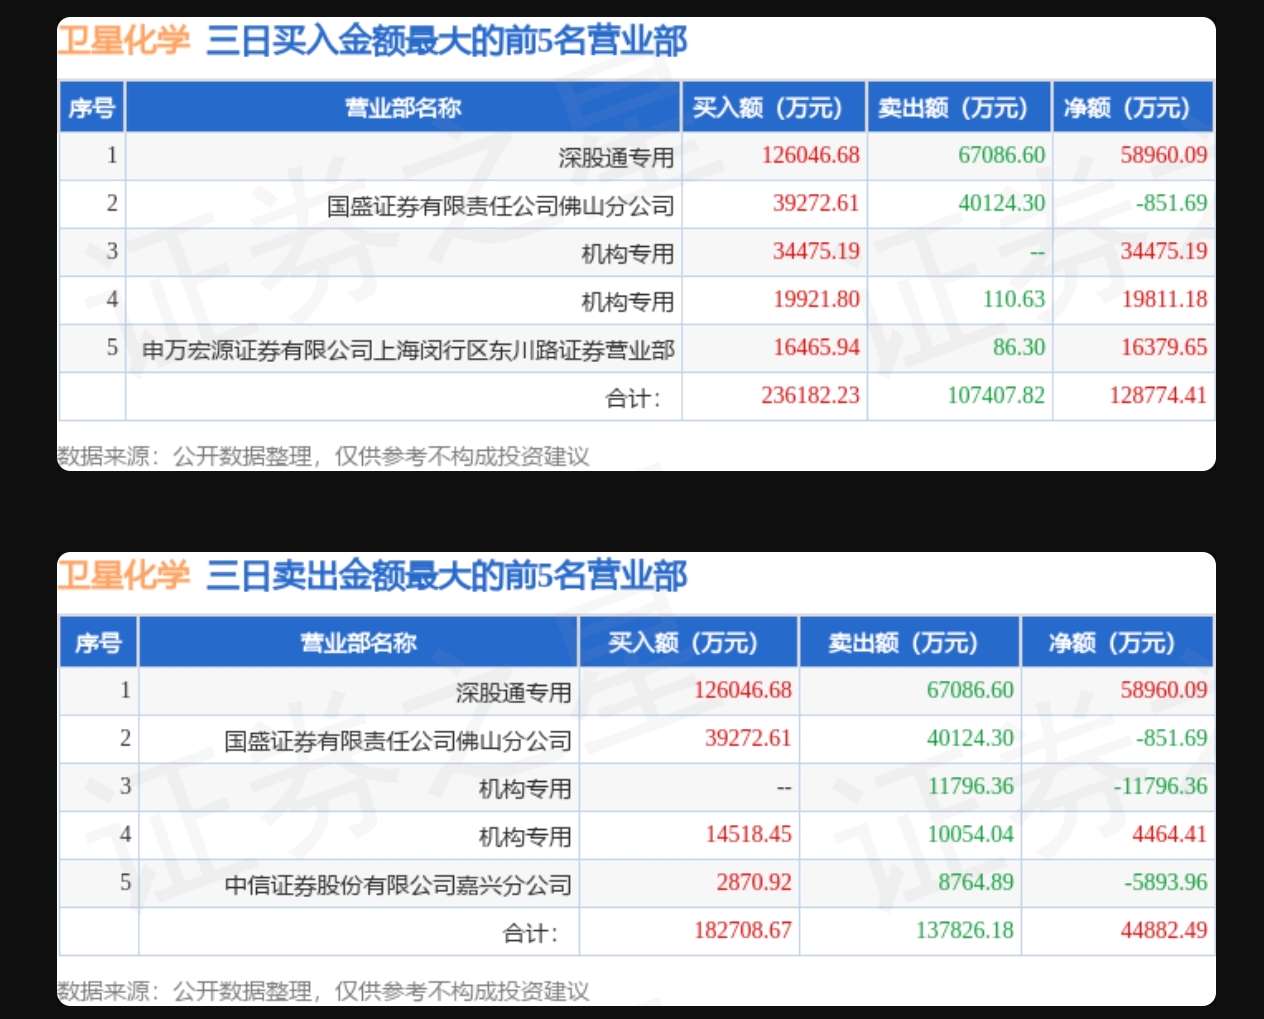Click -851.69 in the 三日买入 table
Viewport: 1264px width, 1019px height.
pos(1172,203)
